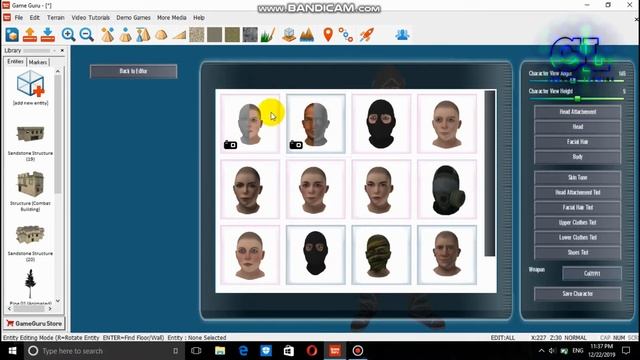Click the Library panel down scroll arrow
The height and width of the screenshot is (360, 640).
tap(58, 301)
